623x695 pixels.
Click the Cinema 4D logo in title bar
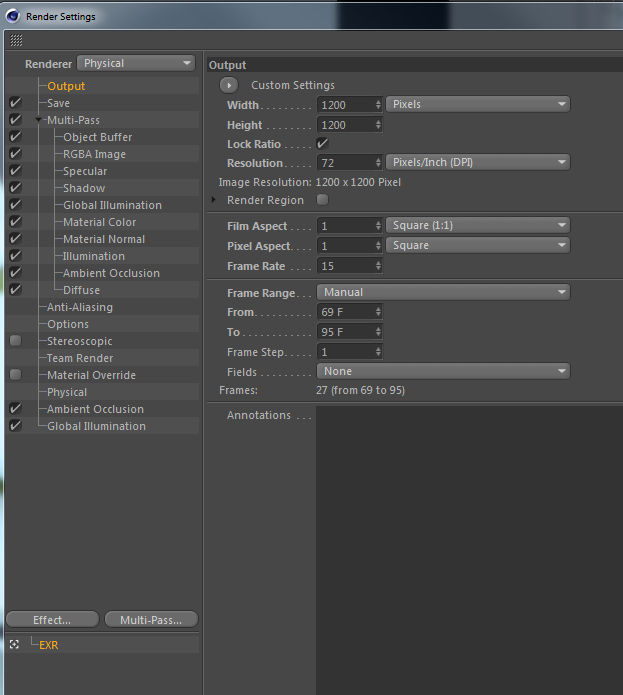point(12,16)
